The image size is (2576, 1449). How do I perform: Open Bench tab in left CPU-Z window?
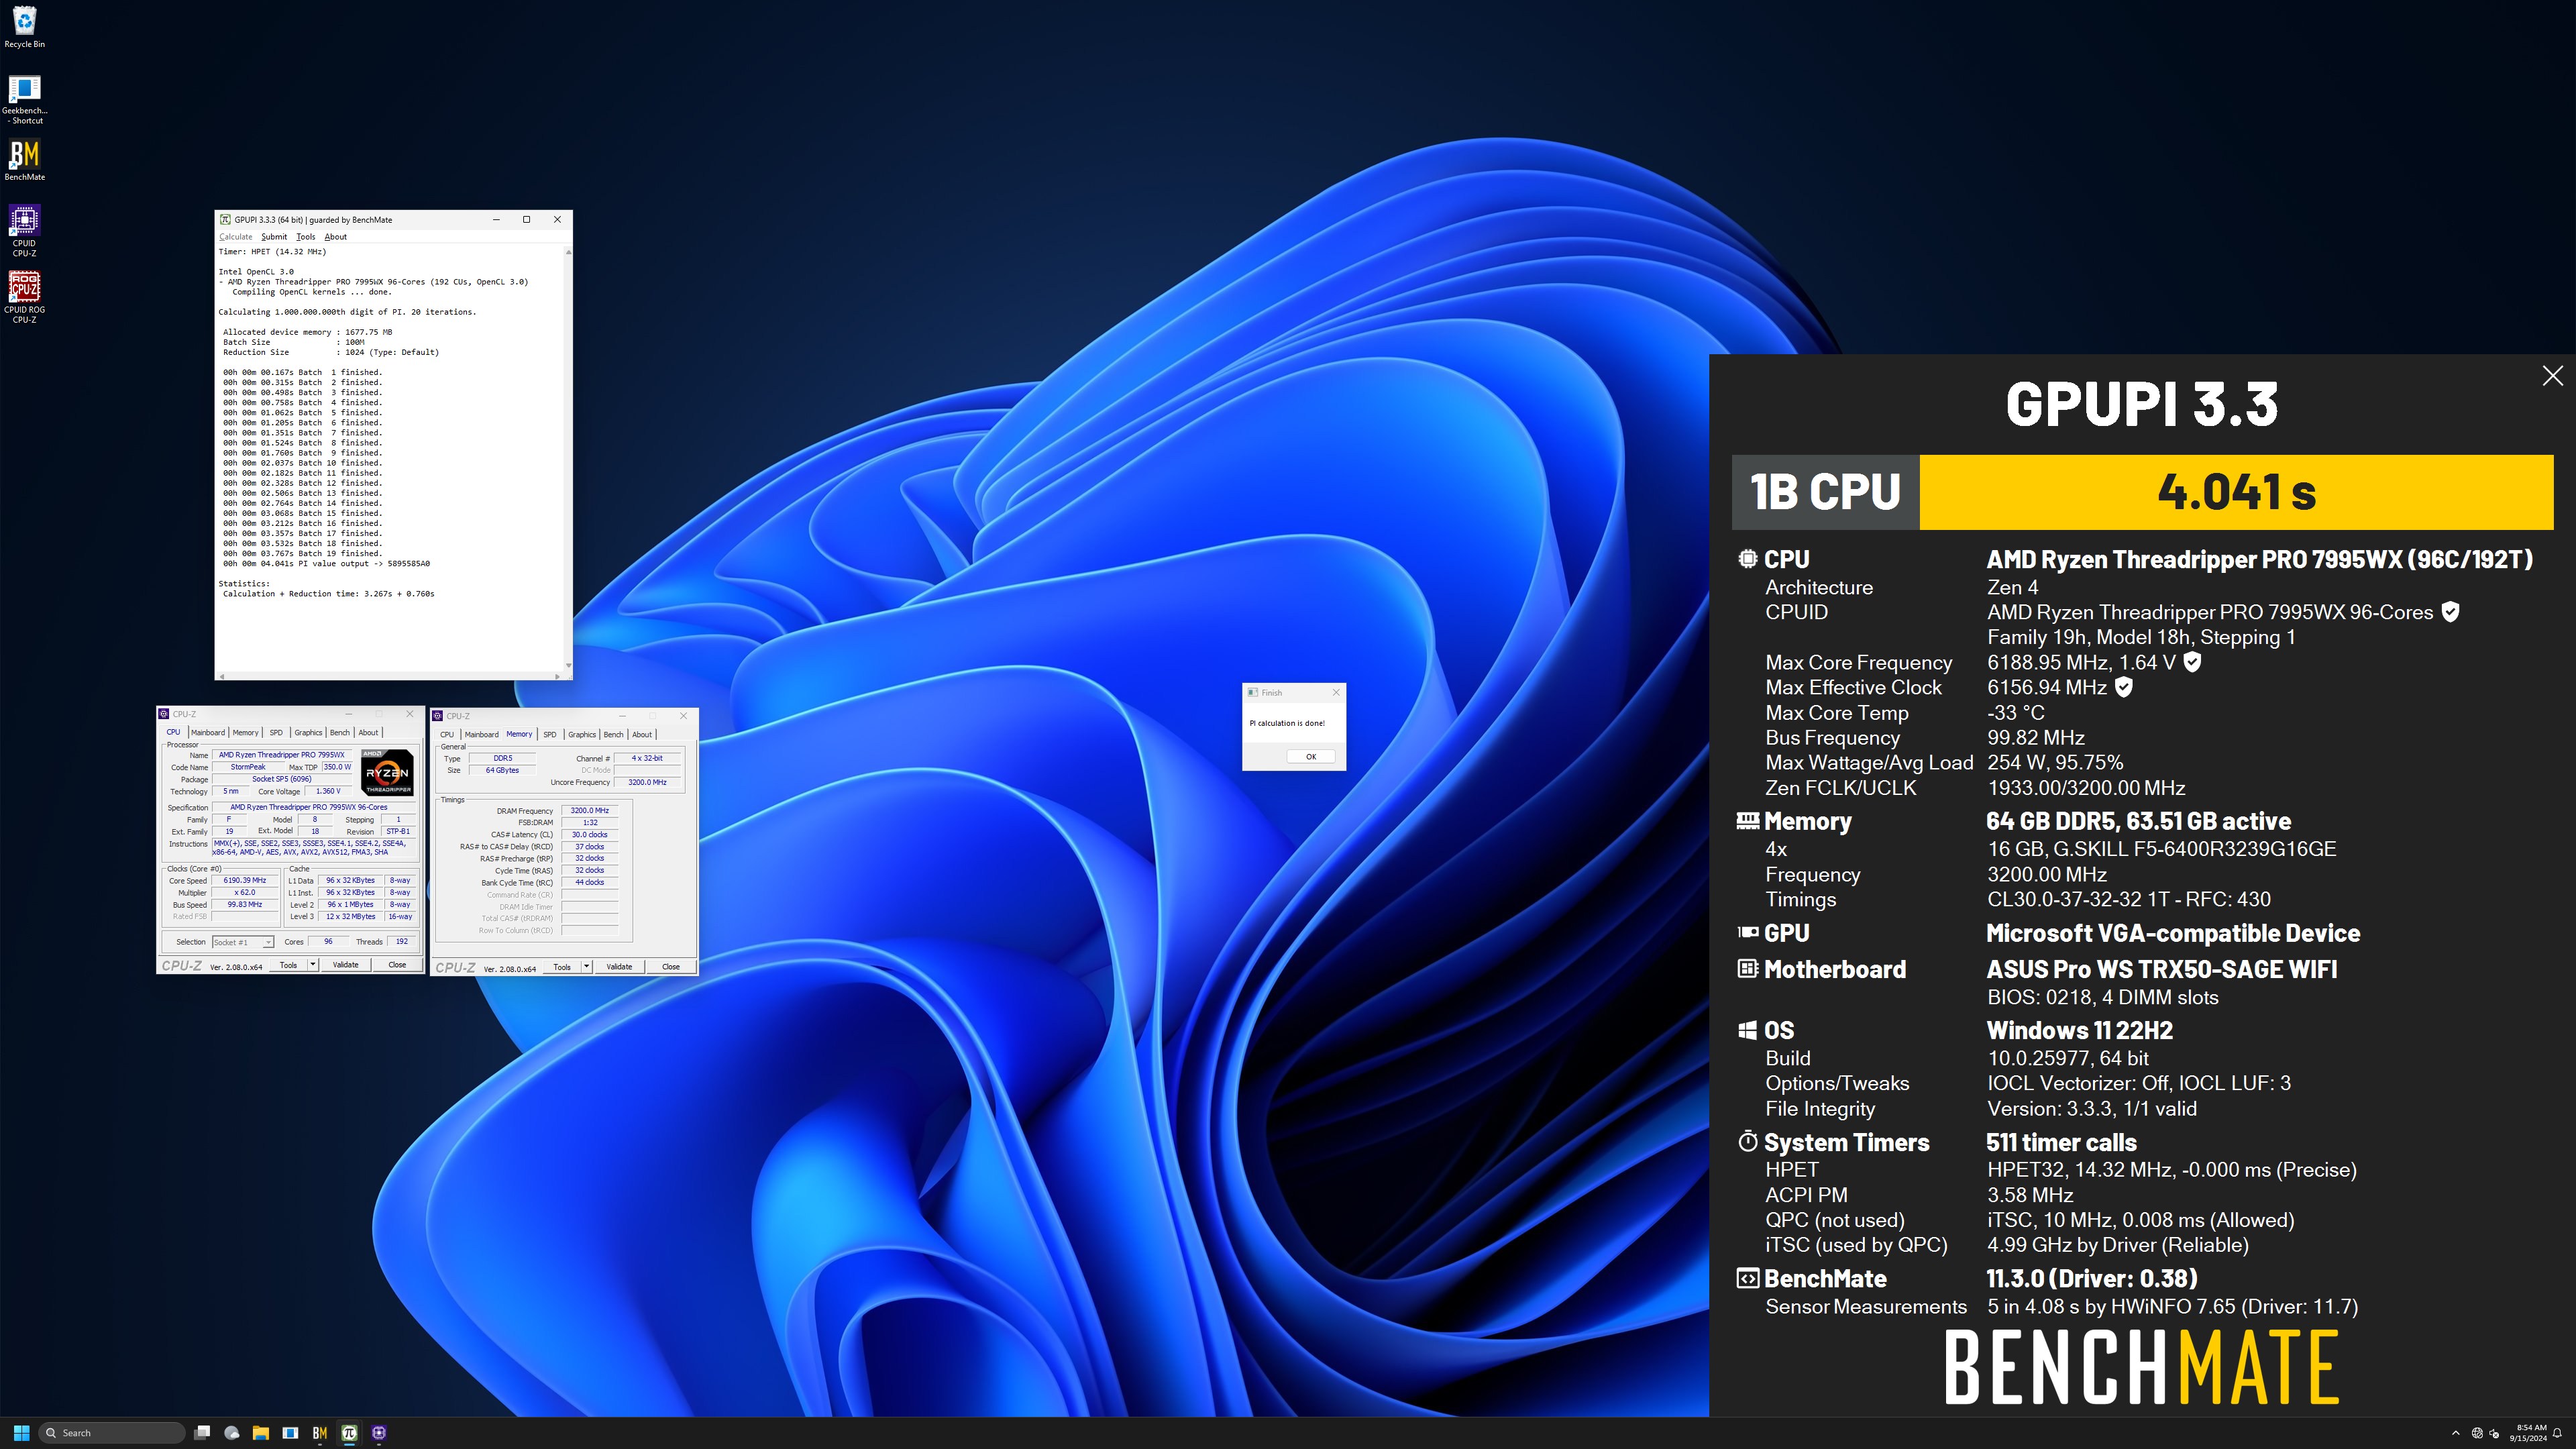click(340, 733)
